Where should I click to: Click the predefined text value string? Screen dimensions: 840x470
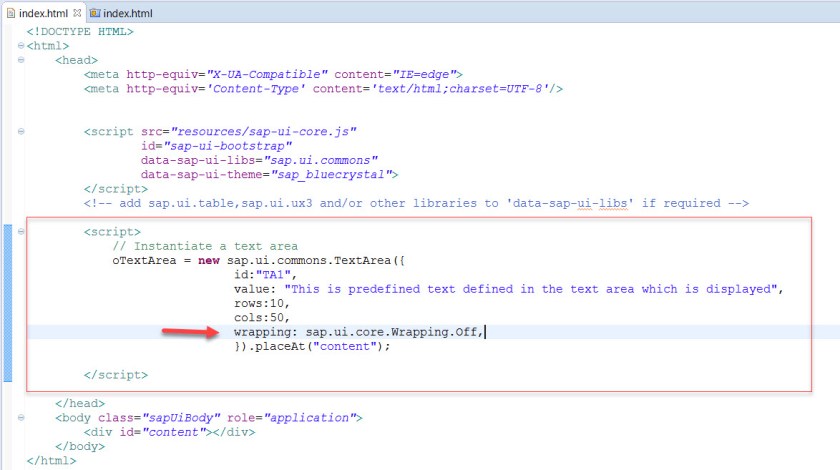[x=530, y=289]
